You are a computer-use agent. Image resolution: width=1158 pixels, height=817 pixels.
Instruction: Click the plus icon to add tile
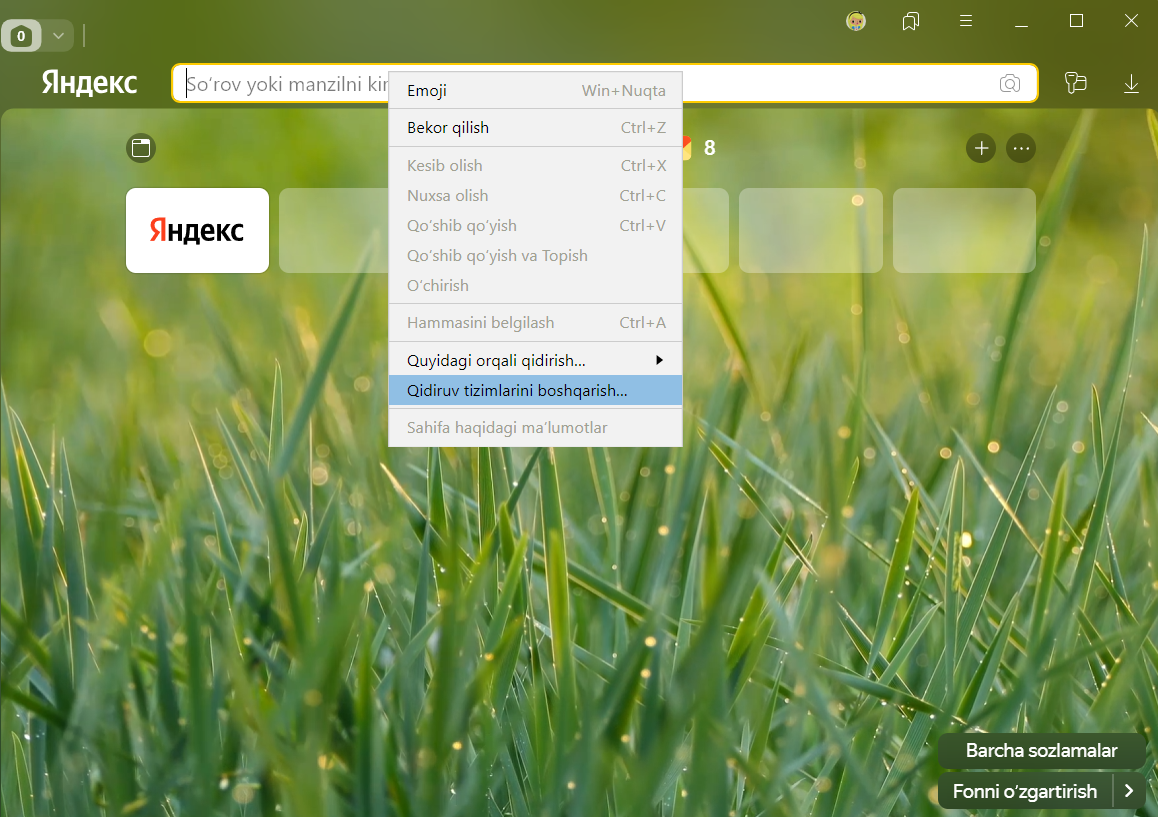pyautogui.click(x=981, y=148)
